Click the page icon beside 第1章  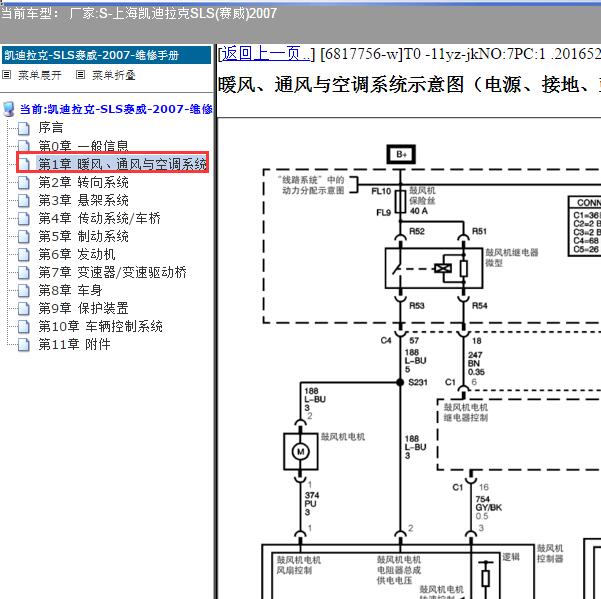click(x=24, y=164)
